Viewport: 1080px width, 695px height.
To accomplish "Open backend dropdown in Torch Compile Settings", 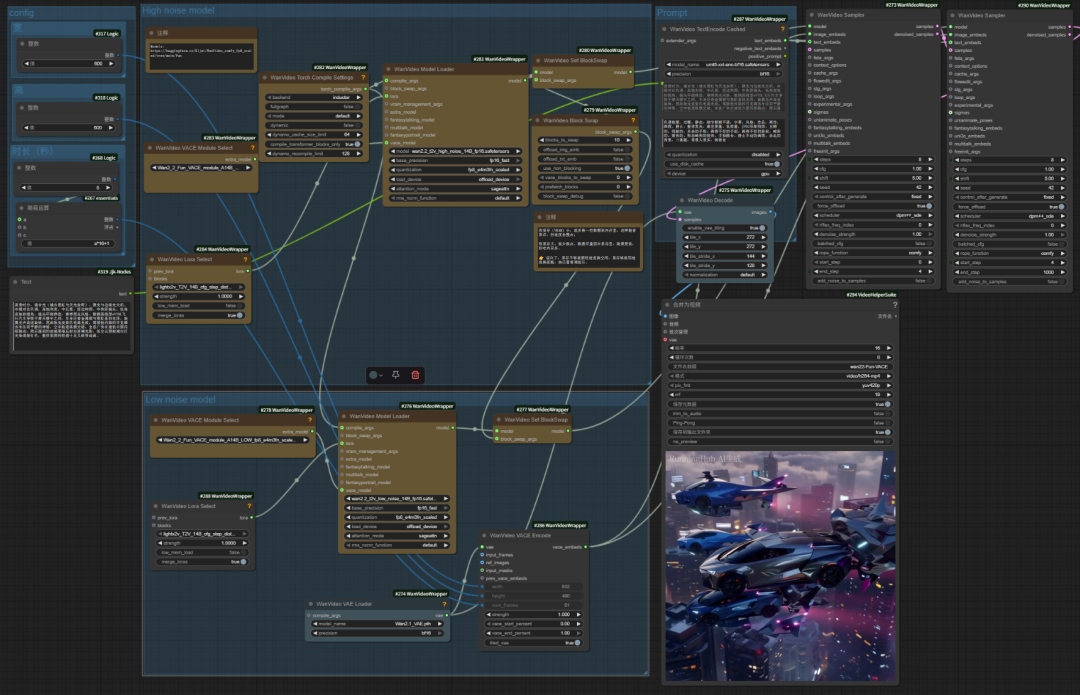I will [x=314, y=97].
